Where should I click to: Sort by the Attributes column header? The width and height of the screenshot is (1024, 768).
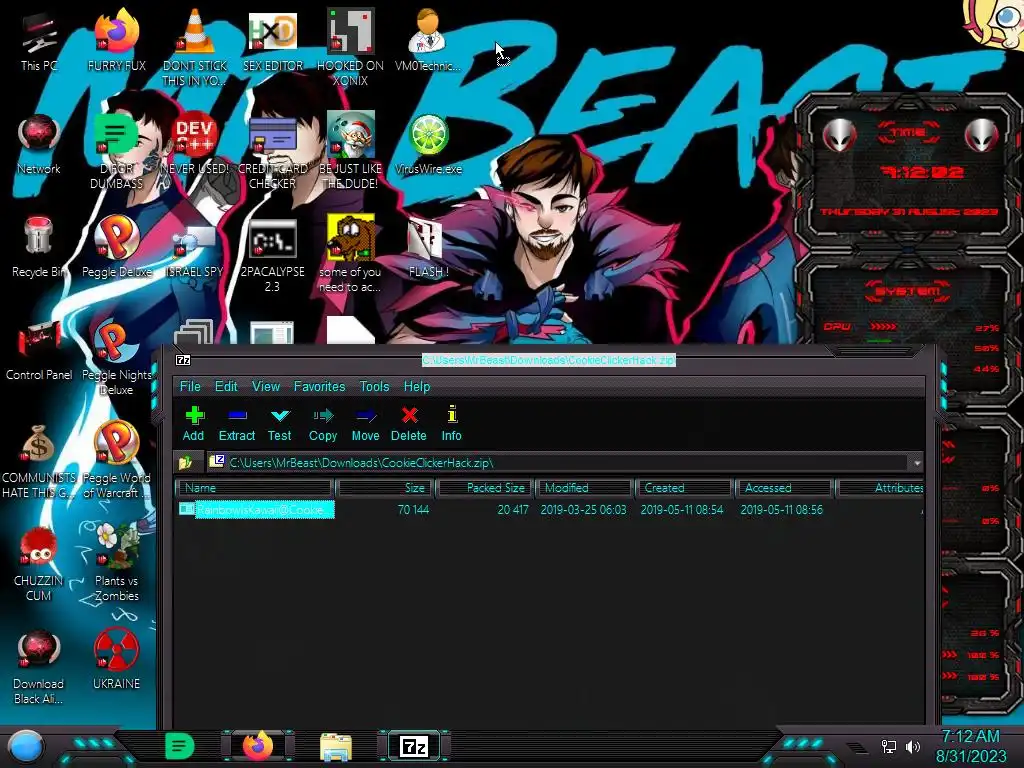click(x=880, y=488)
